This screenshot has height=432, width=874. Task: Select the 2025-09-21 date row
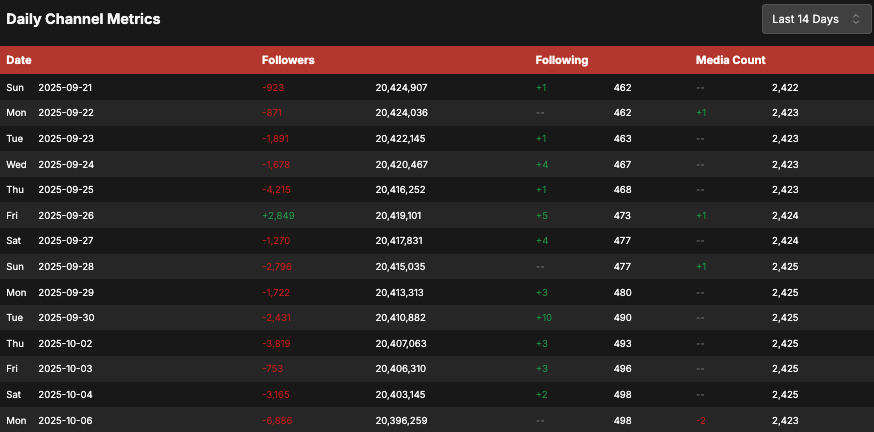tap(65, 88)
